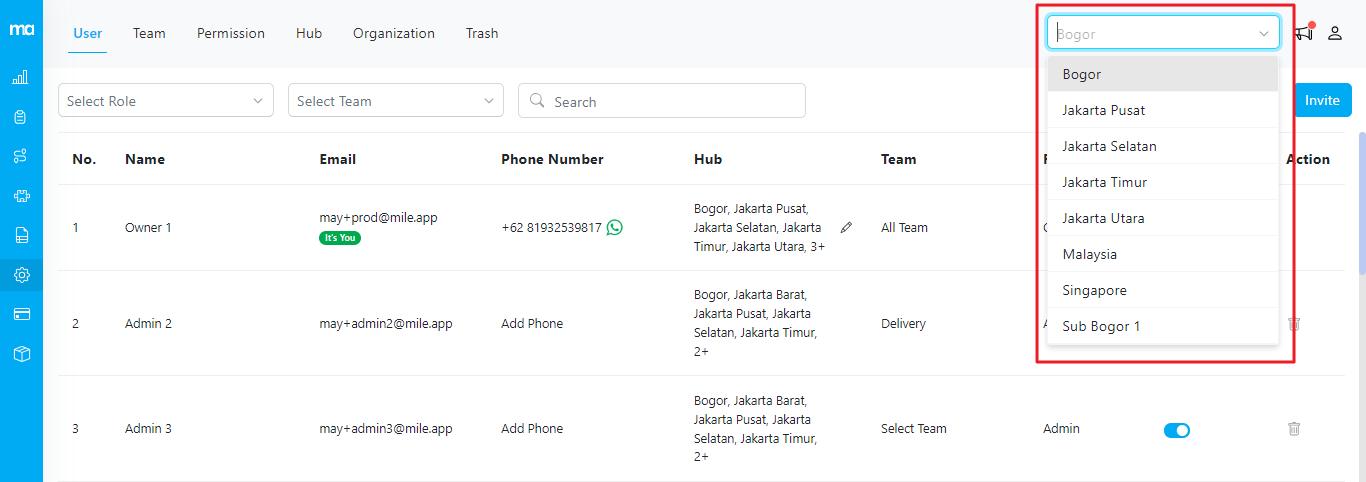Open the route flow icon in sidebar
The width and height of the screenshot is (1366, 482).
(x=21, y=156)
